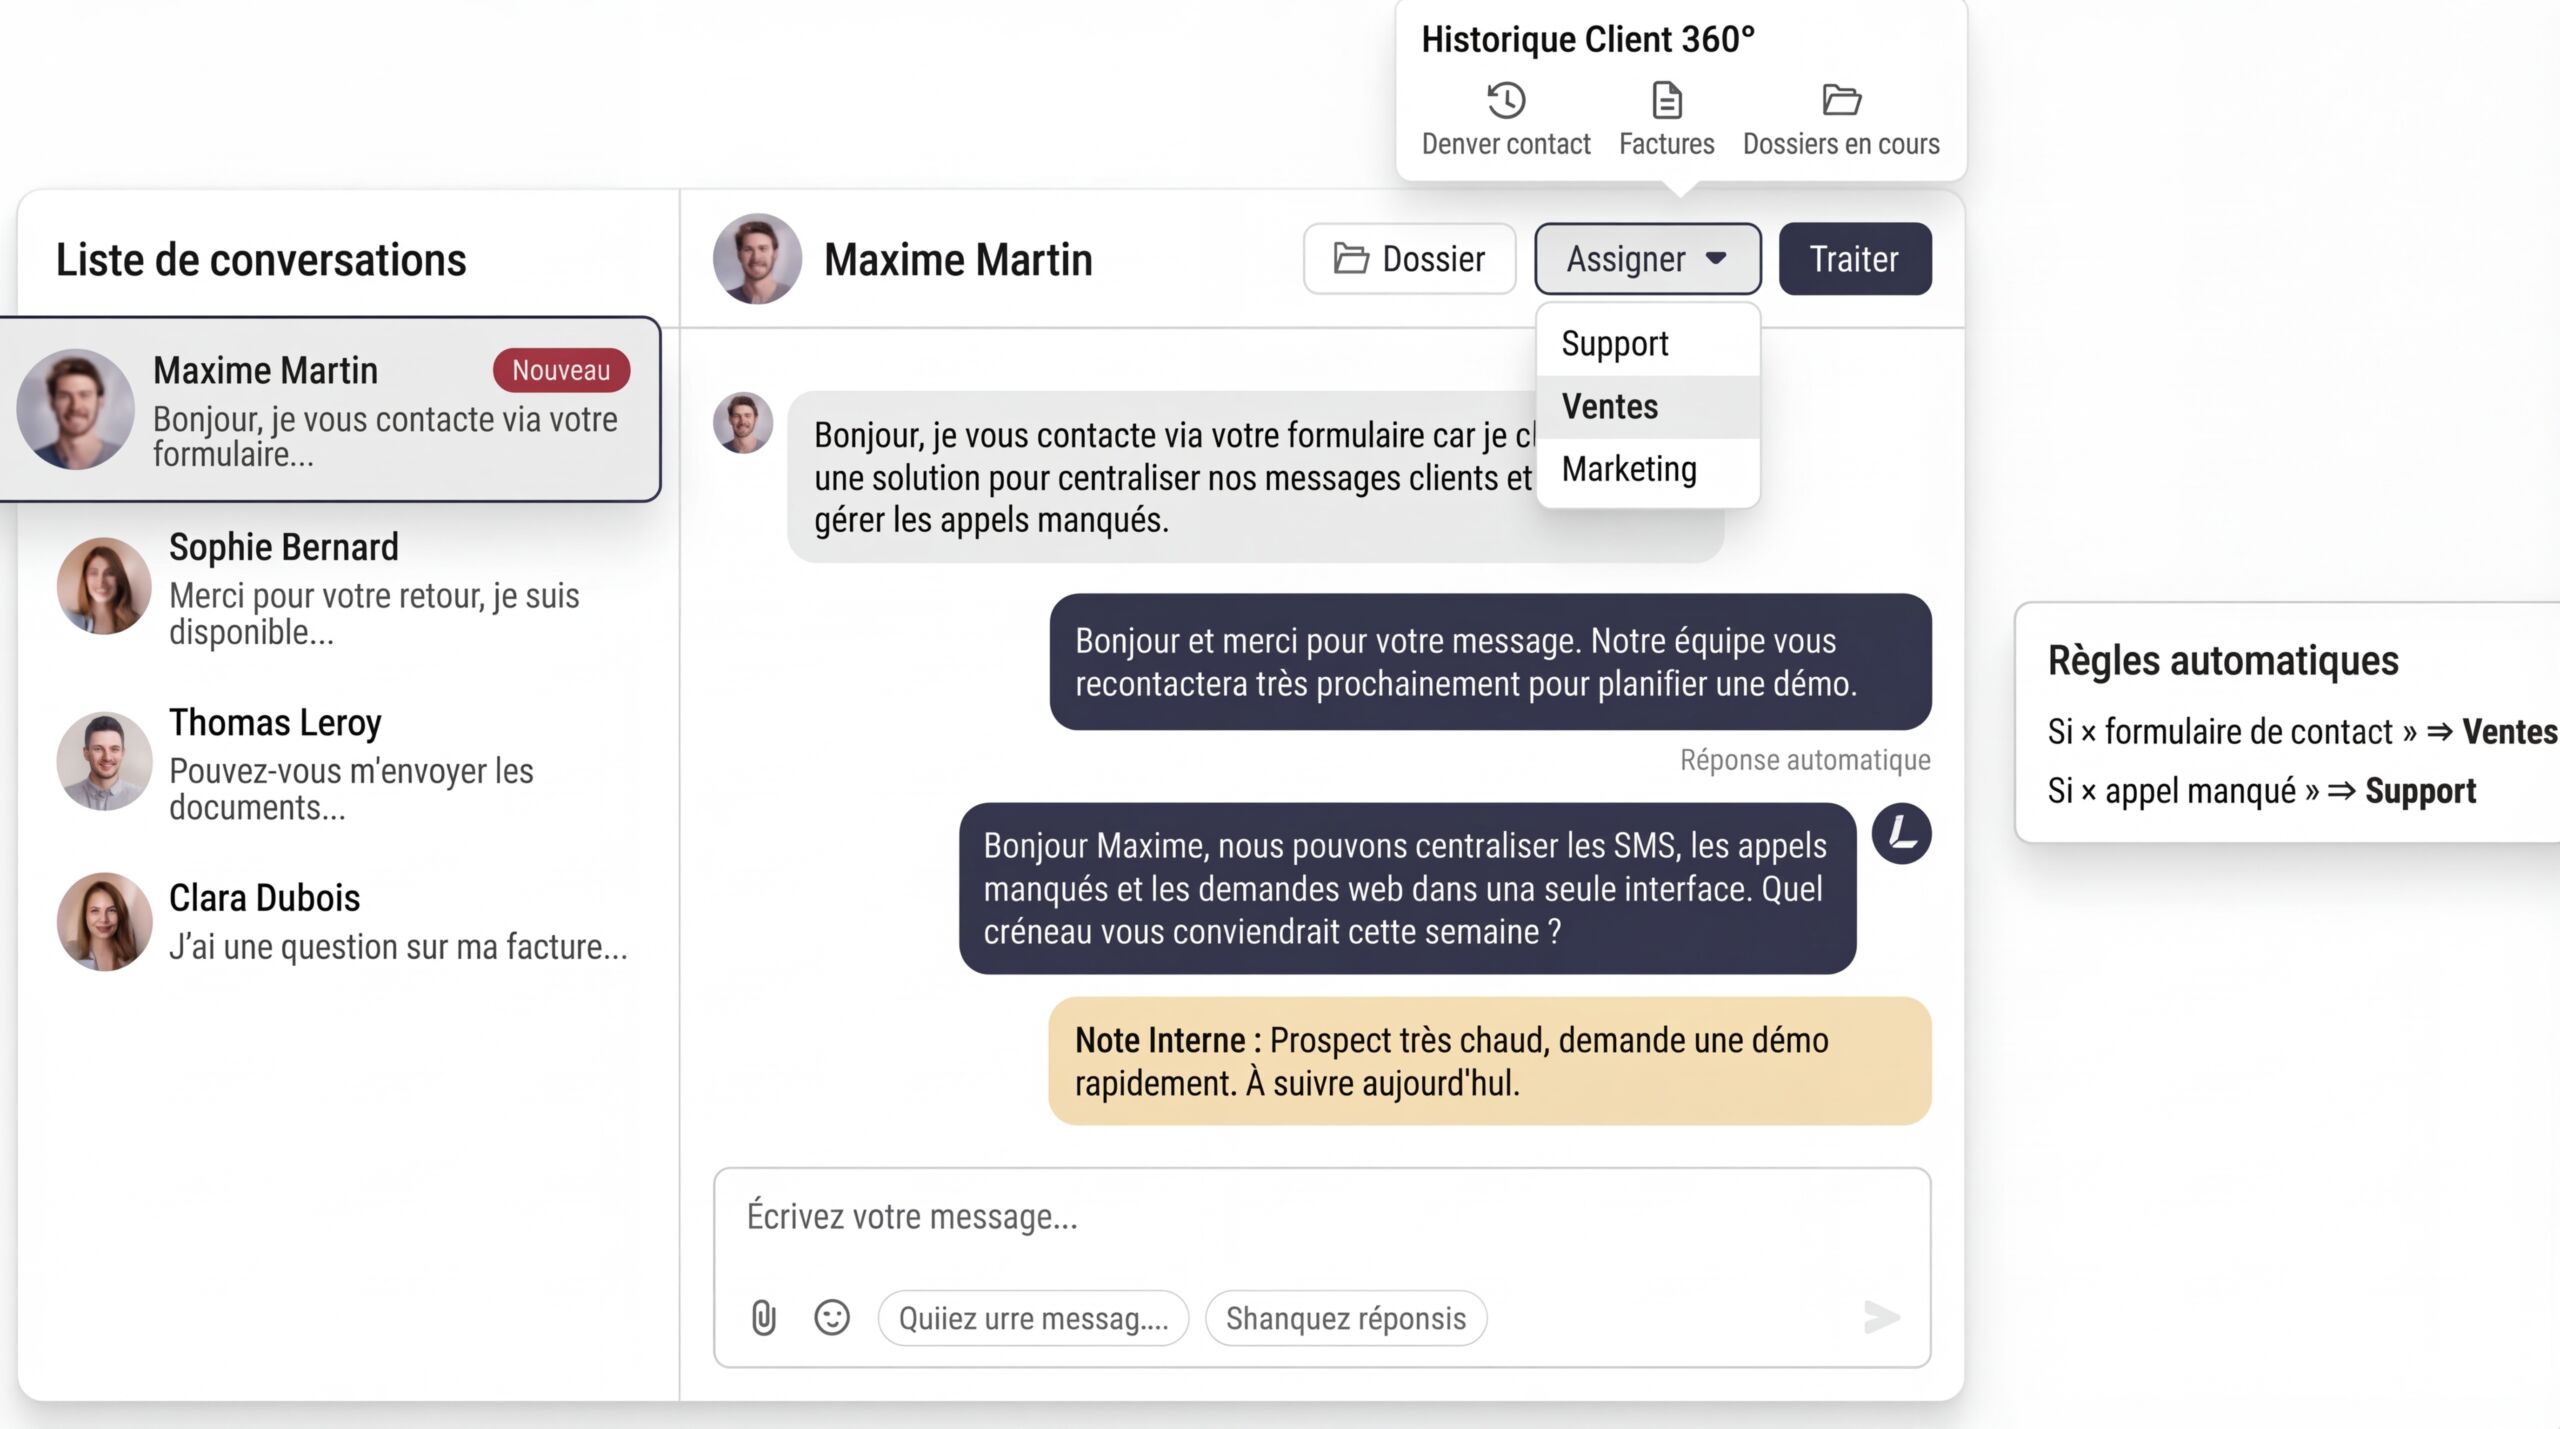This screenshot has width=2560, height=1429.
Task: Expand the Assigner dropdown
Action: pyautogui.click(x=1647, y=259)
